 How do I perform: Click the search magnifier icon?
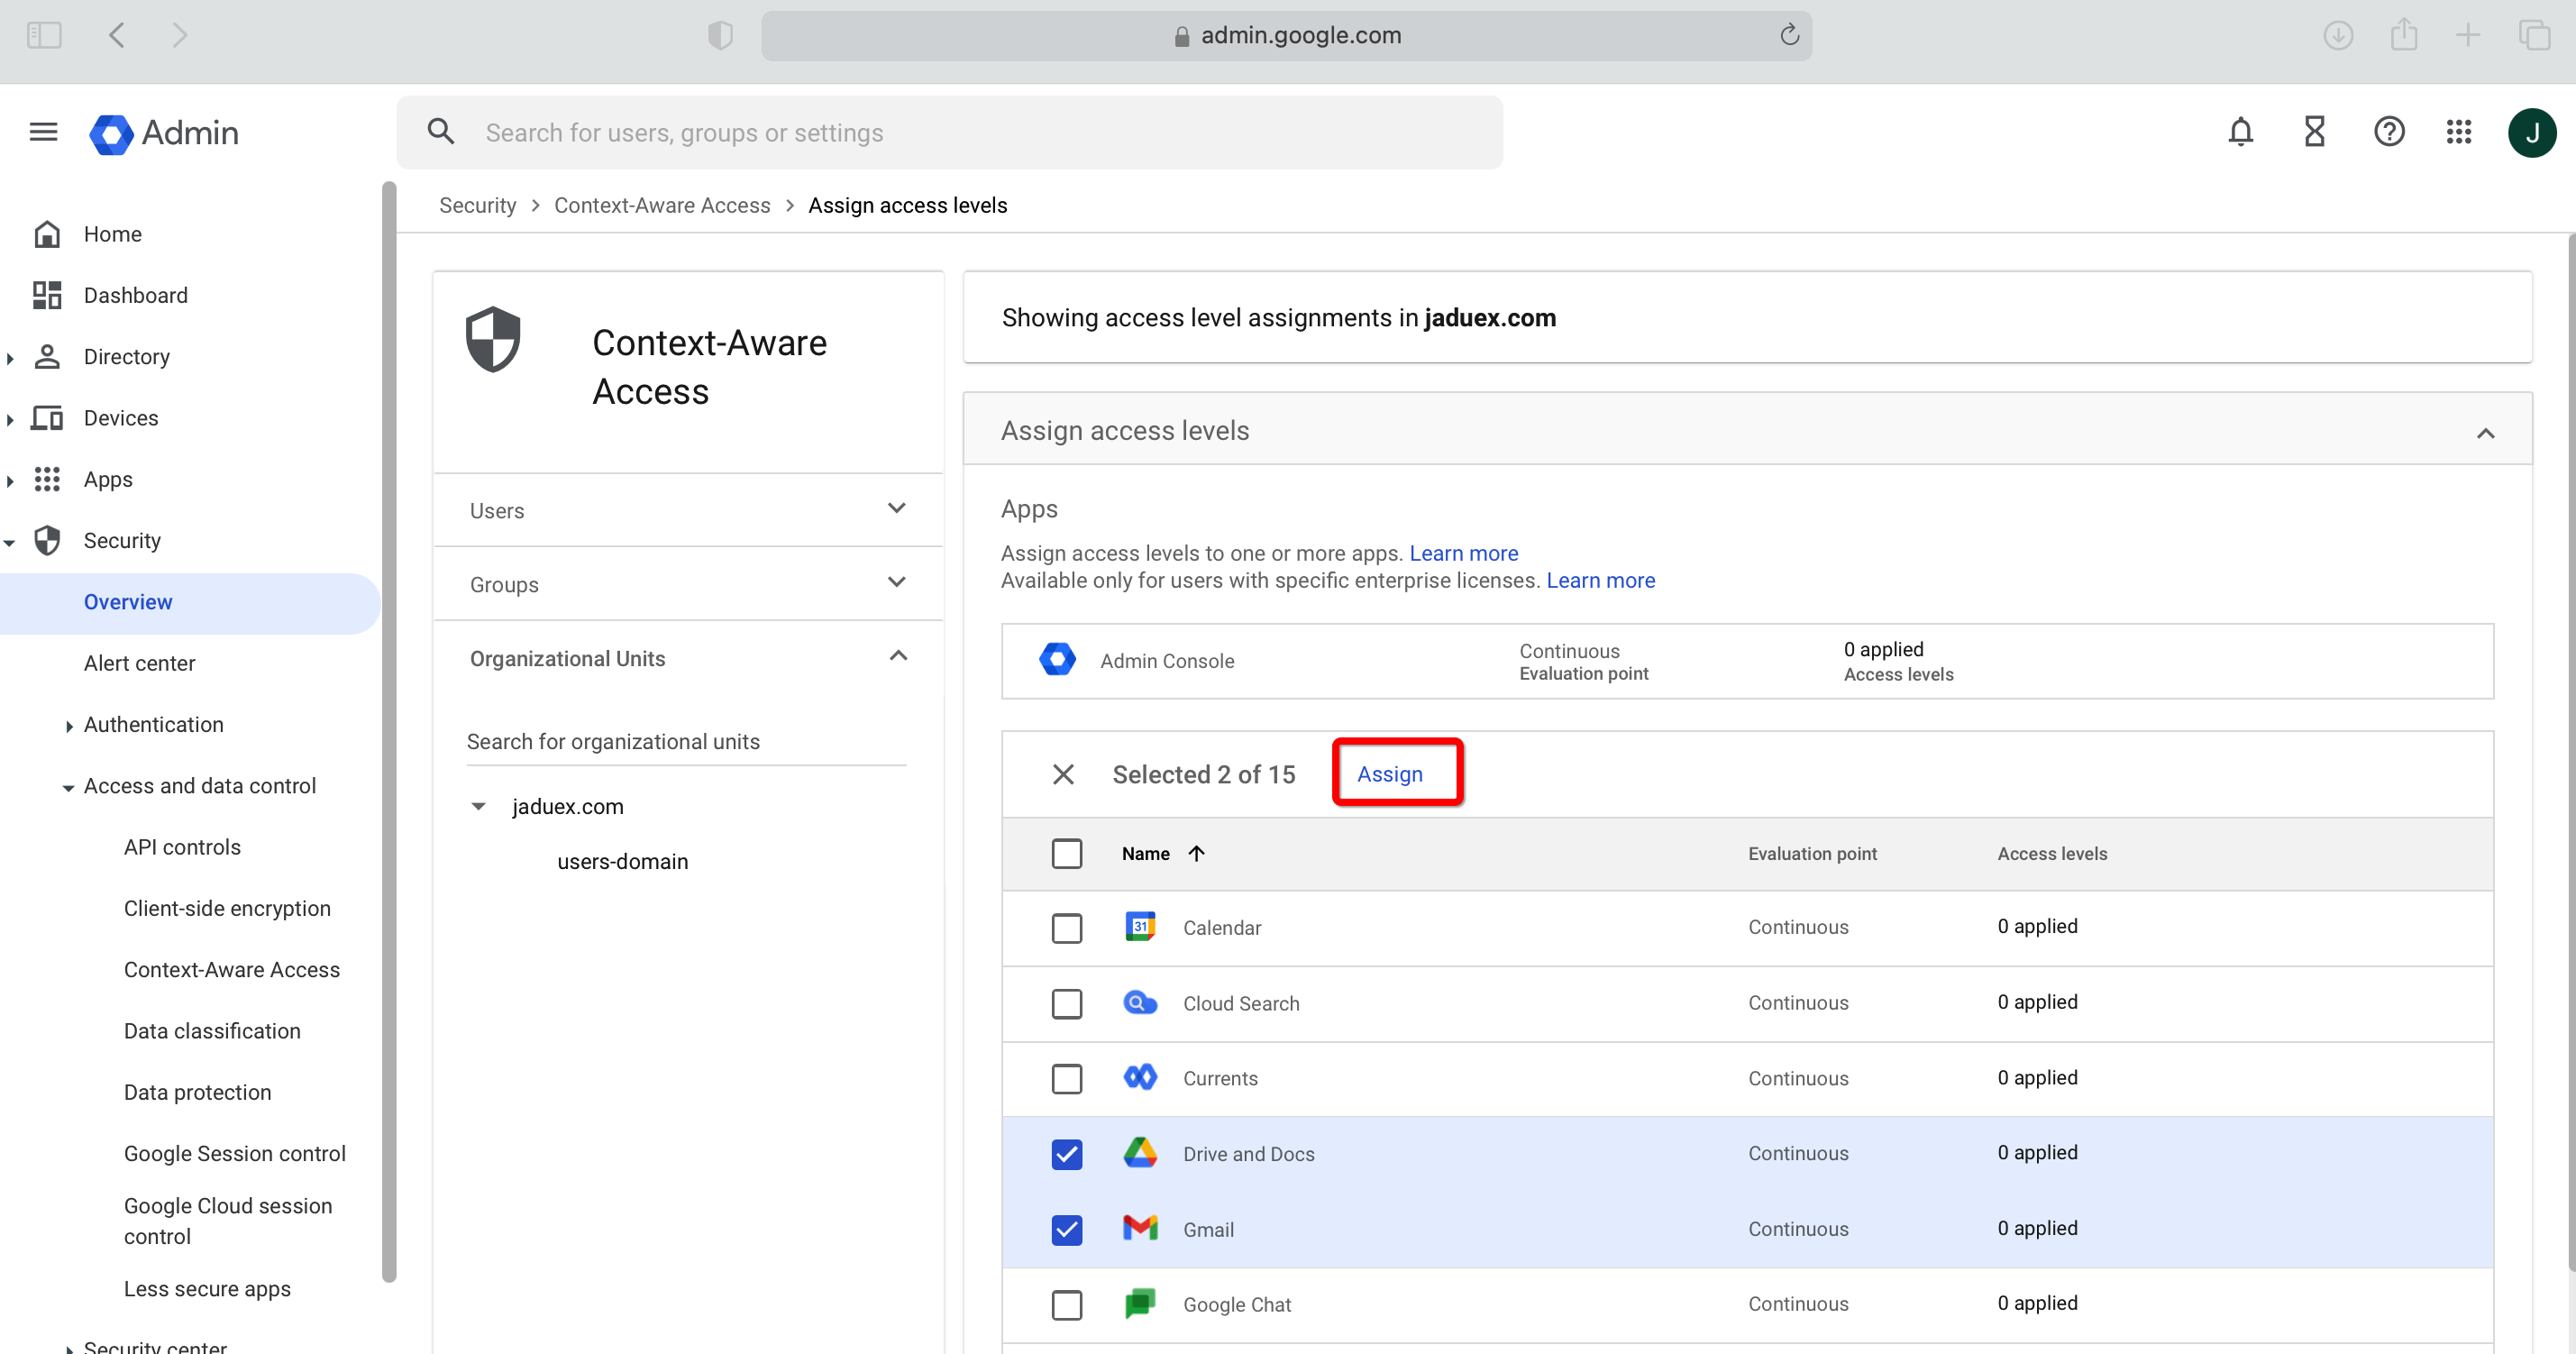click(441, 132)
